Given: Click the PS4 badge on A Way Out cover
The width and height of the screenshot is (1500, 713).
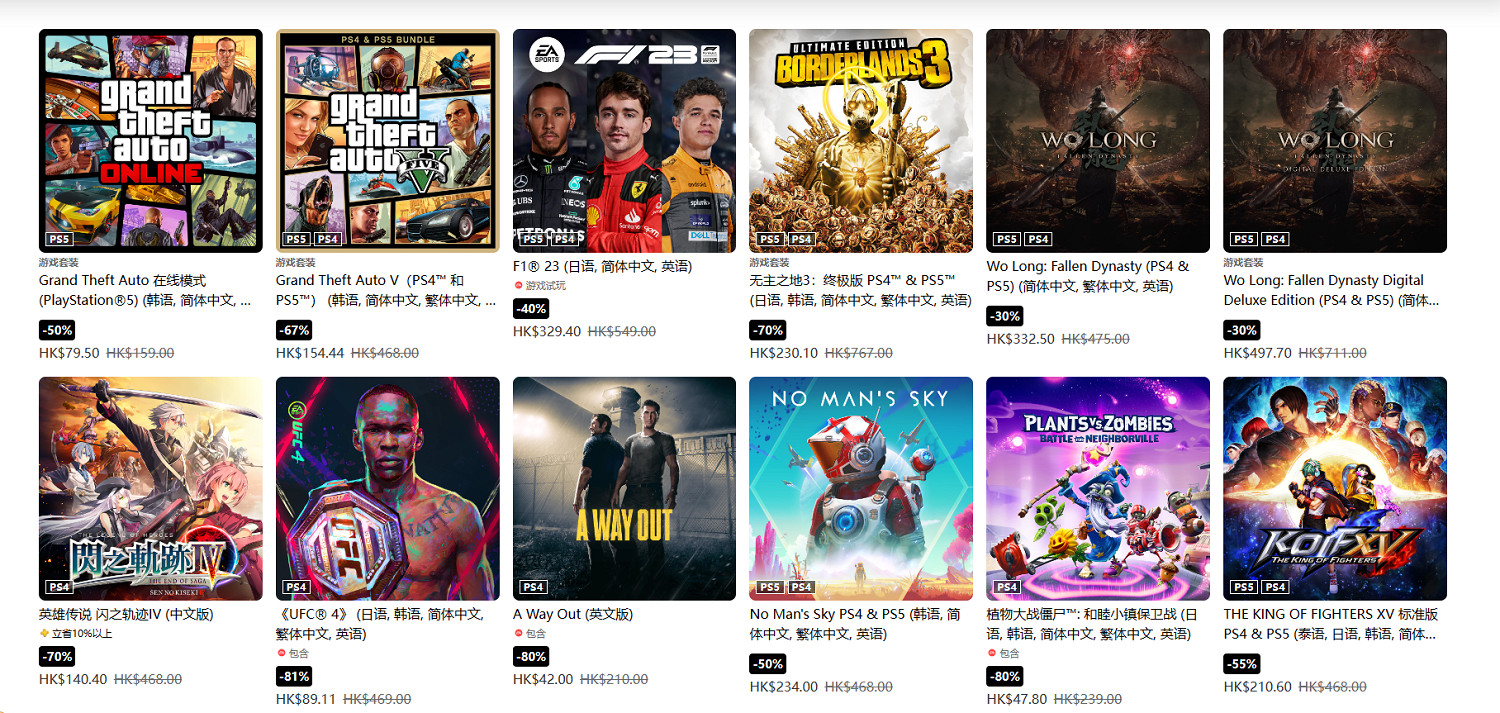Looking at the screenshot, I should pos(533,587).
